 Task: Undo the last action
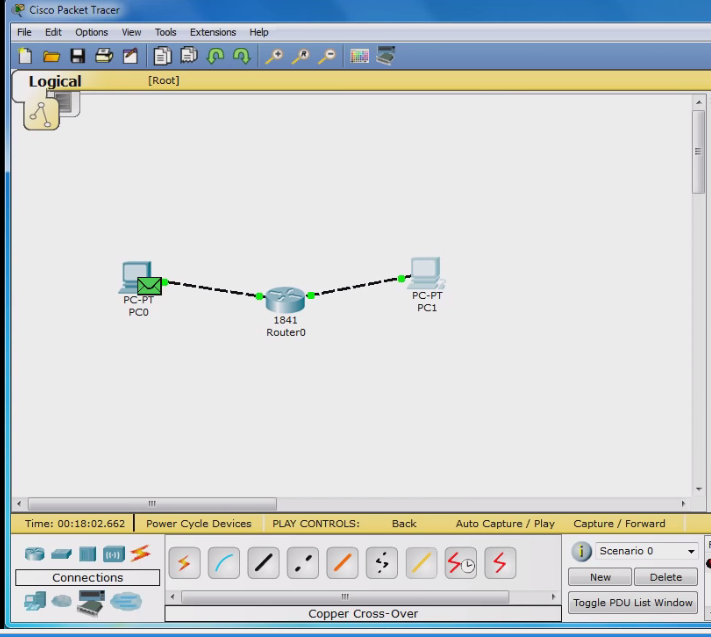215,56
